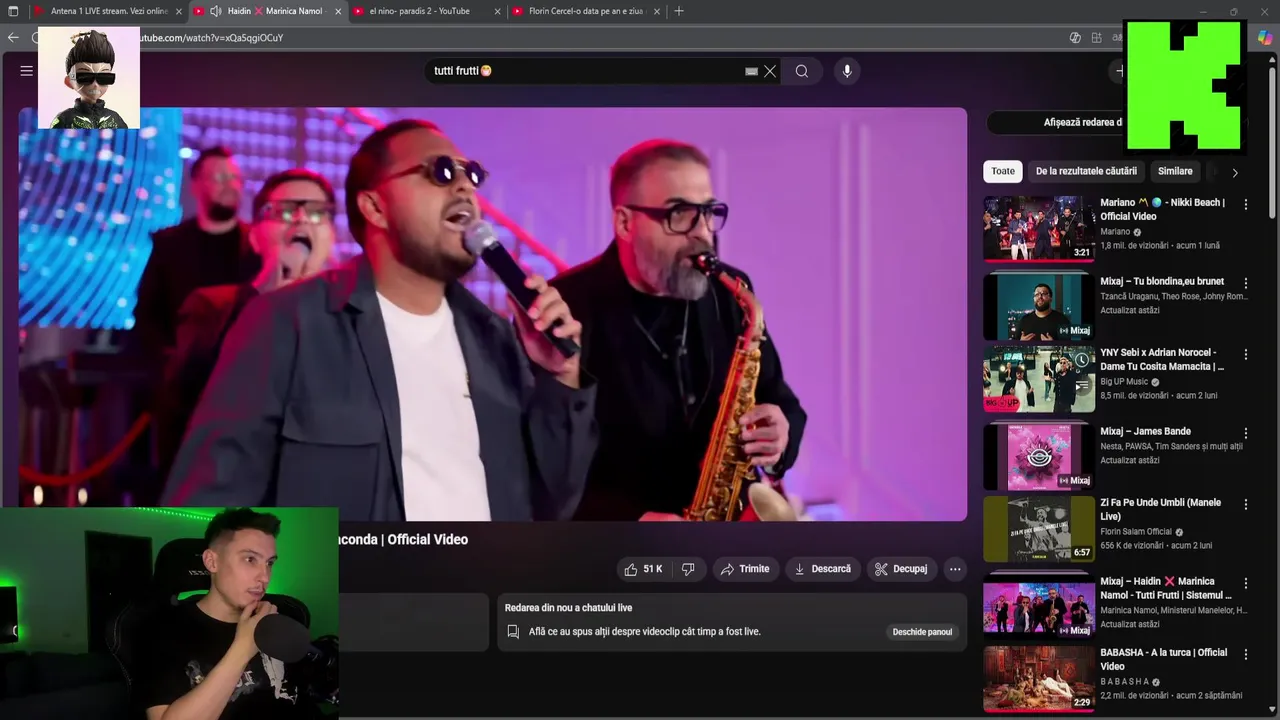Viewport: 1280px width, 720px height.
Task: Open YNY Sebi Dame Tu Cosita thumbnail
Action: 1038,378
